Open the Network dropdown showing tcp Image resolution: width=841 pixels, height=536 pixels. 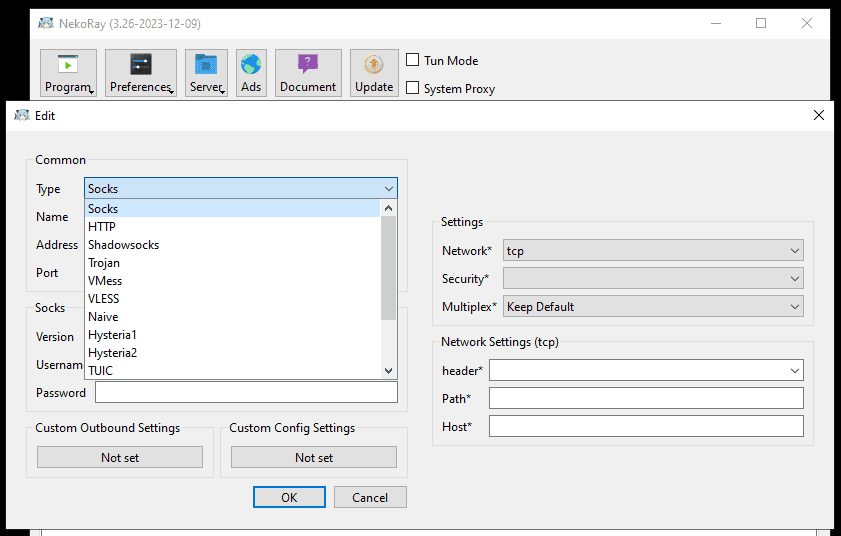pos(653,251)
